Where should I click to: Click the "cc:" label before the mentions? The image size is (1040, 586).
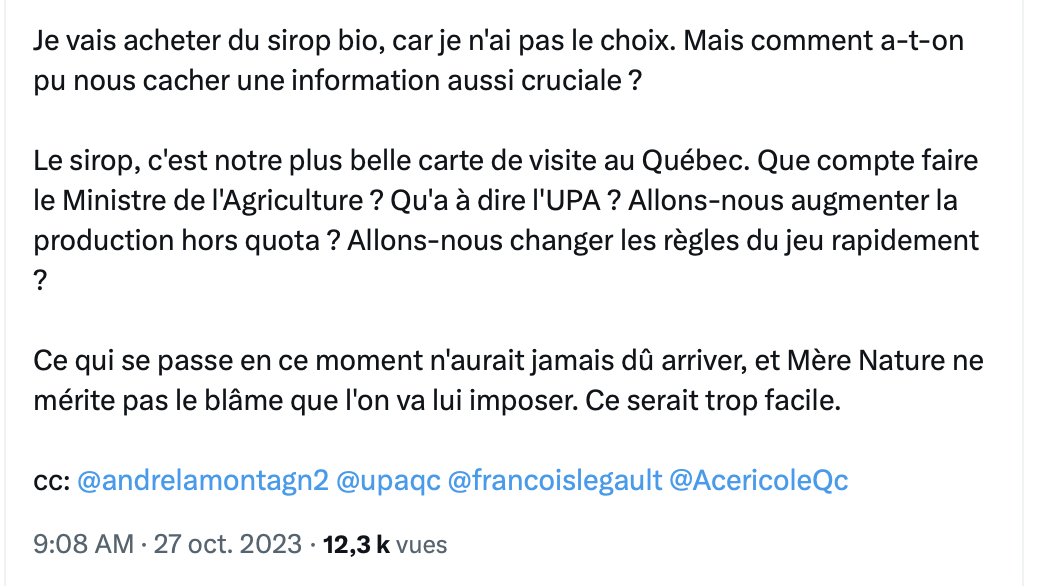(x=52, y=482)
